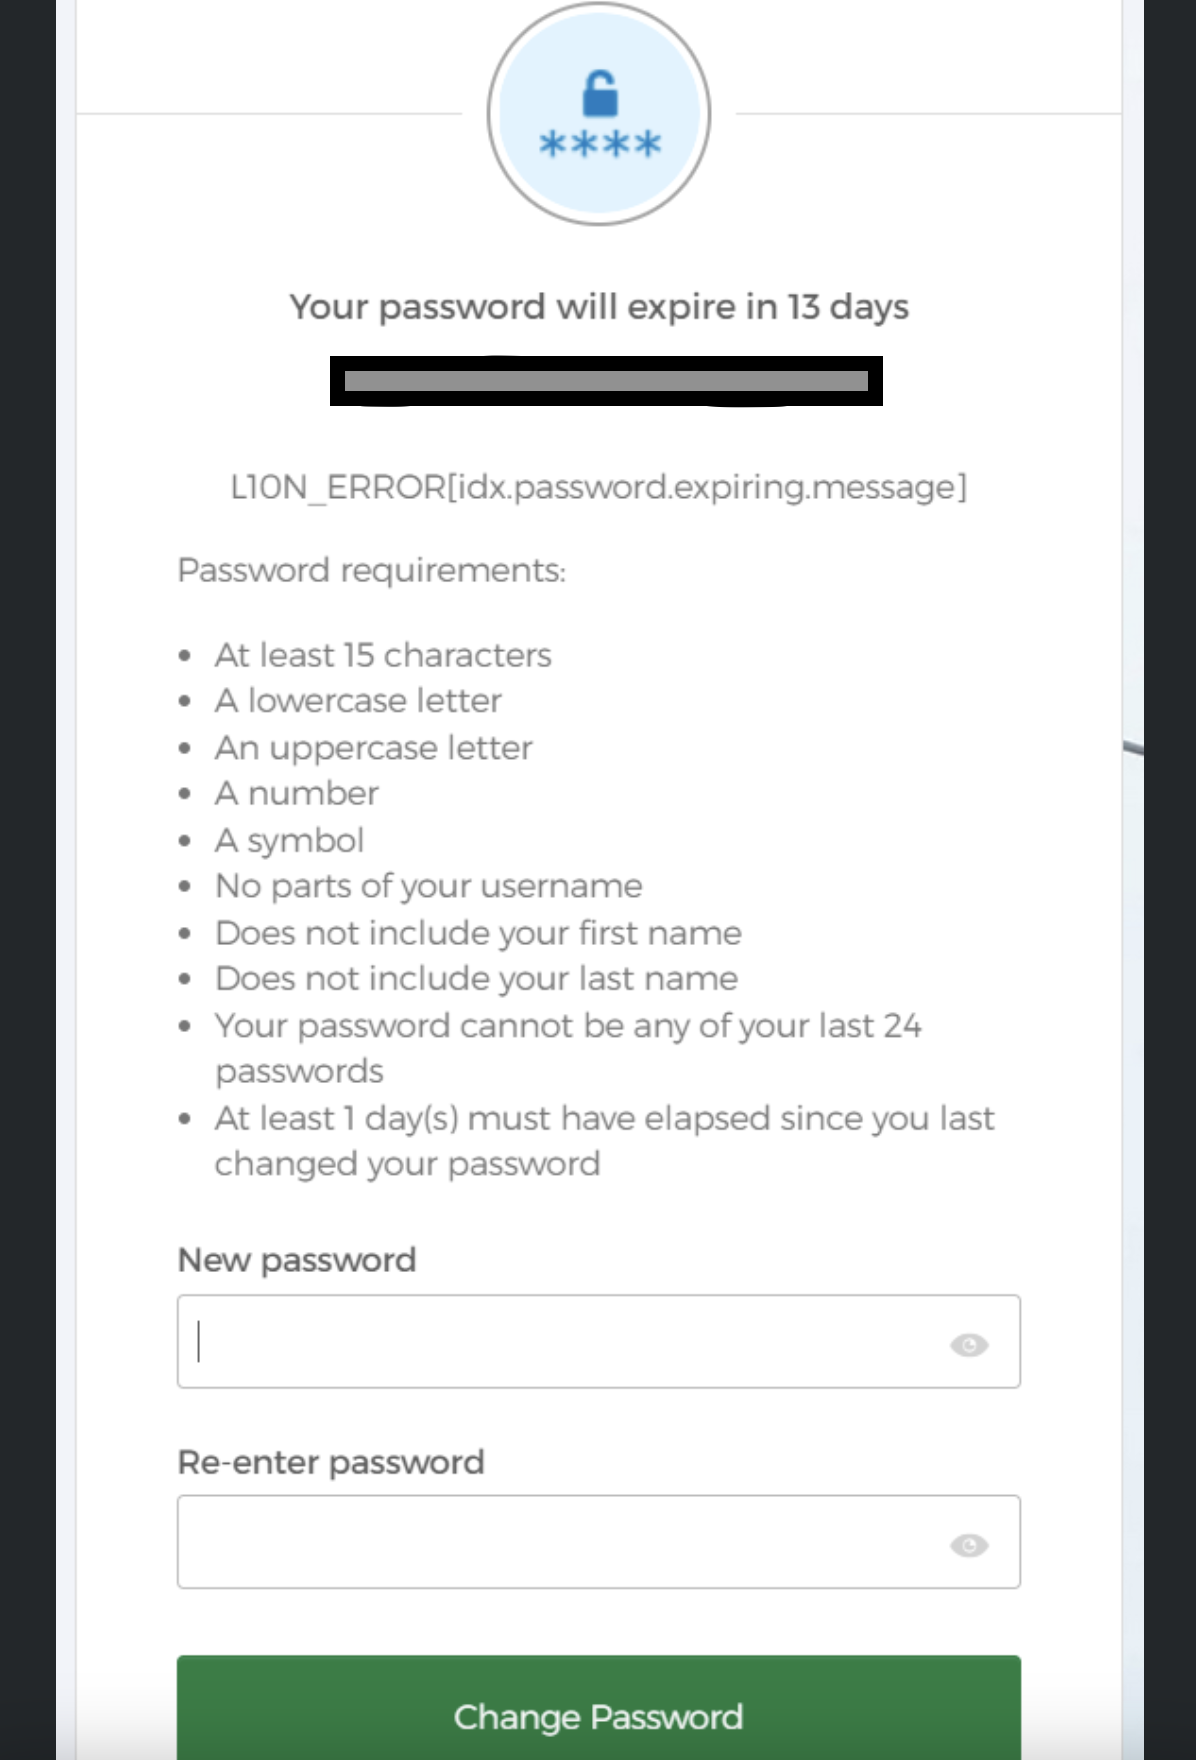This screenshot has width=1196, height=1760.
Task: Click the 'Password requirements:' label
Action: click(371, 570)
